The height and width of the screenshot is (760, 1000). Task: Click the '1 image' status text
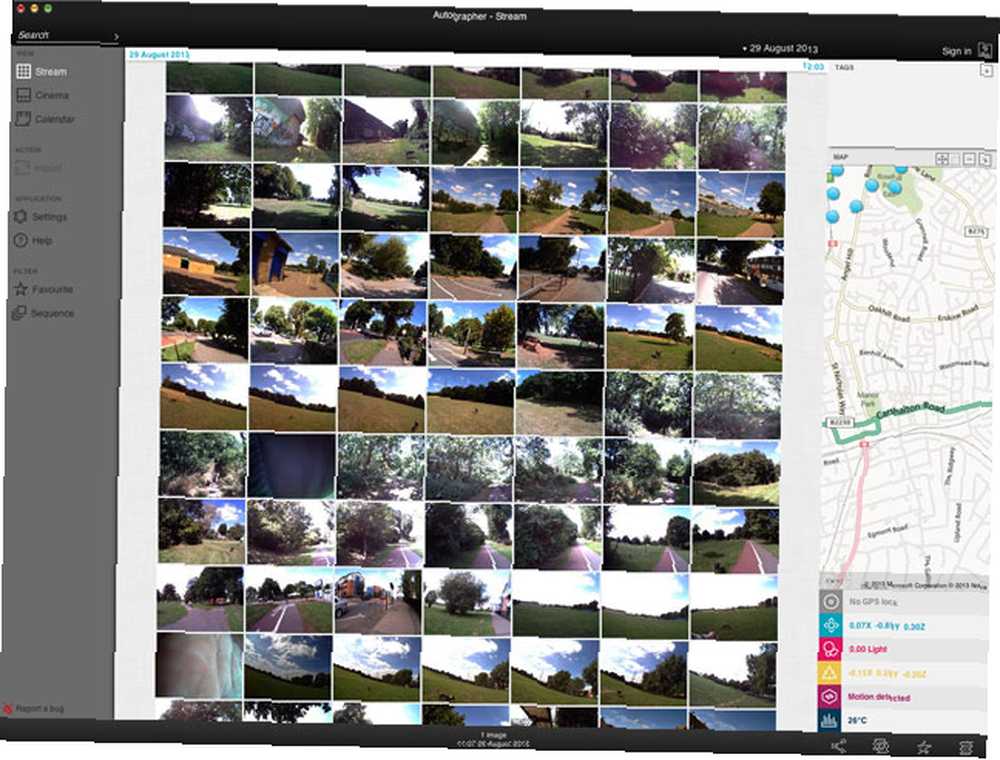(x=492, y=735)
